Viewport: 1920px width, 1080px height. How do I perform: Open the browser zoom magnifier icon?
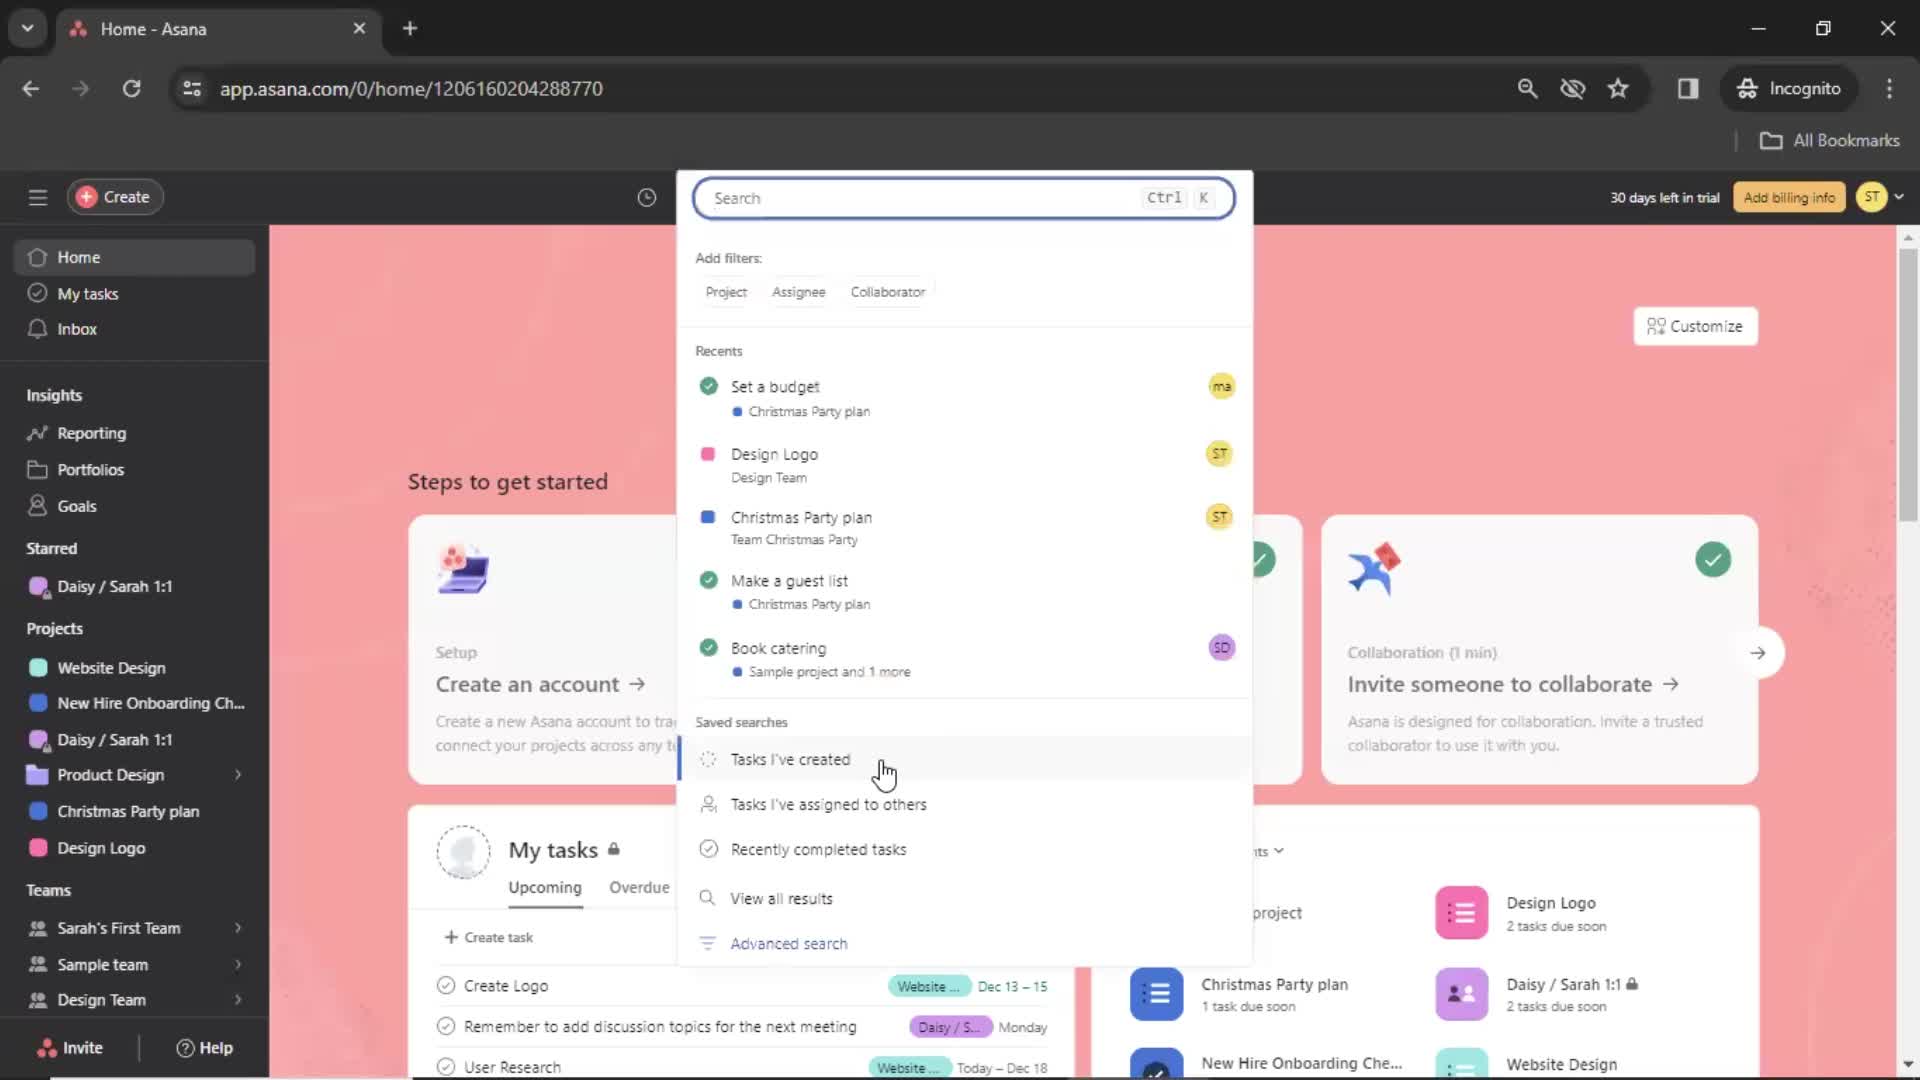[1527, 88]
